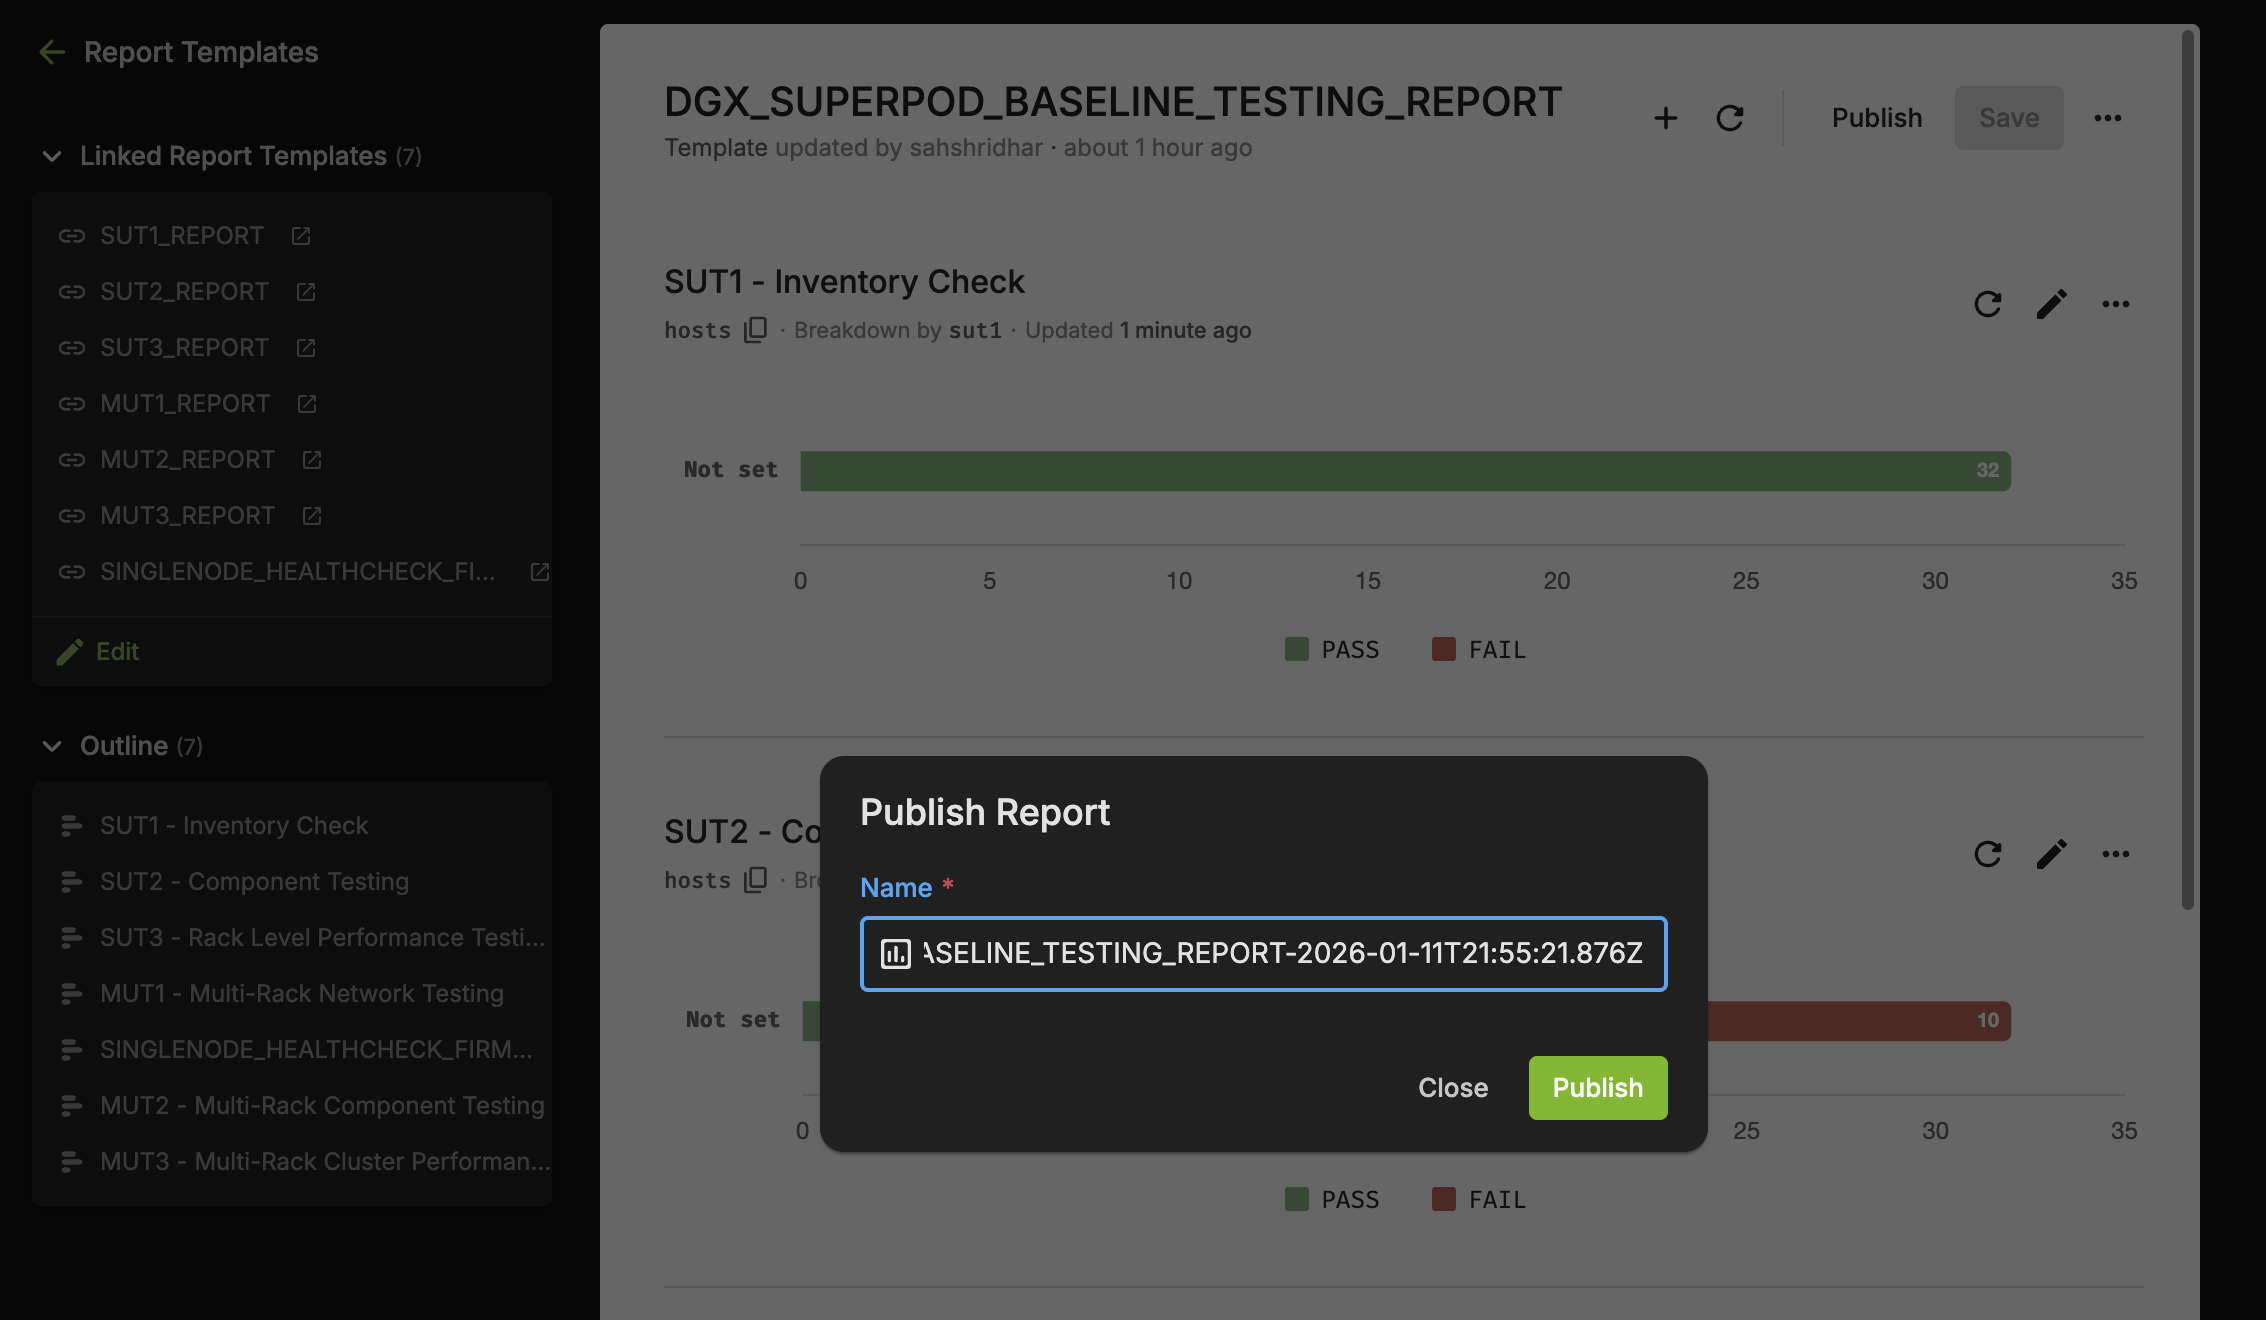Refresh the whole report template

pyautogui.click(x=1730, y=118)
